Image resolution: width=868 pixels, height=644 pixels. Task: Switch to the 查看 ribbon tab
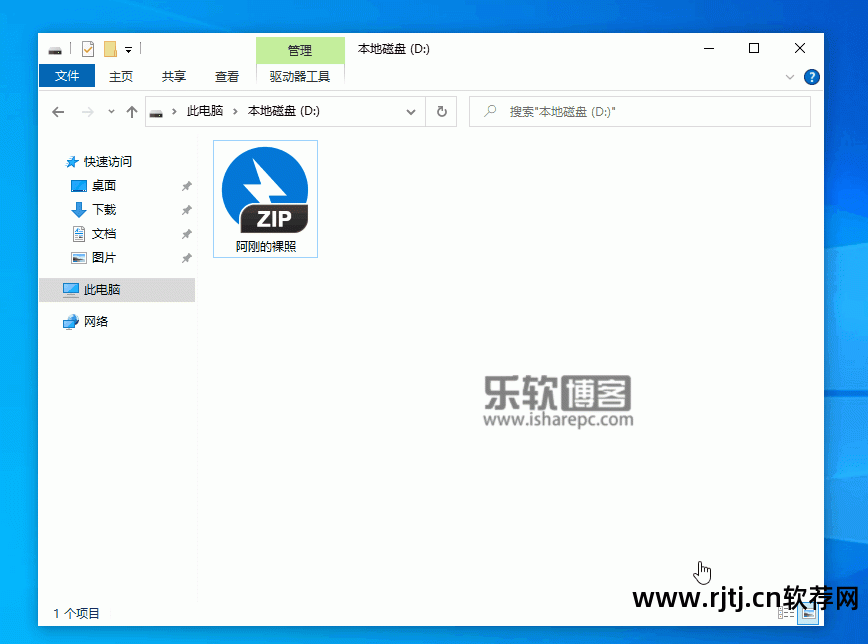click(x=226, y=76)
